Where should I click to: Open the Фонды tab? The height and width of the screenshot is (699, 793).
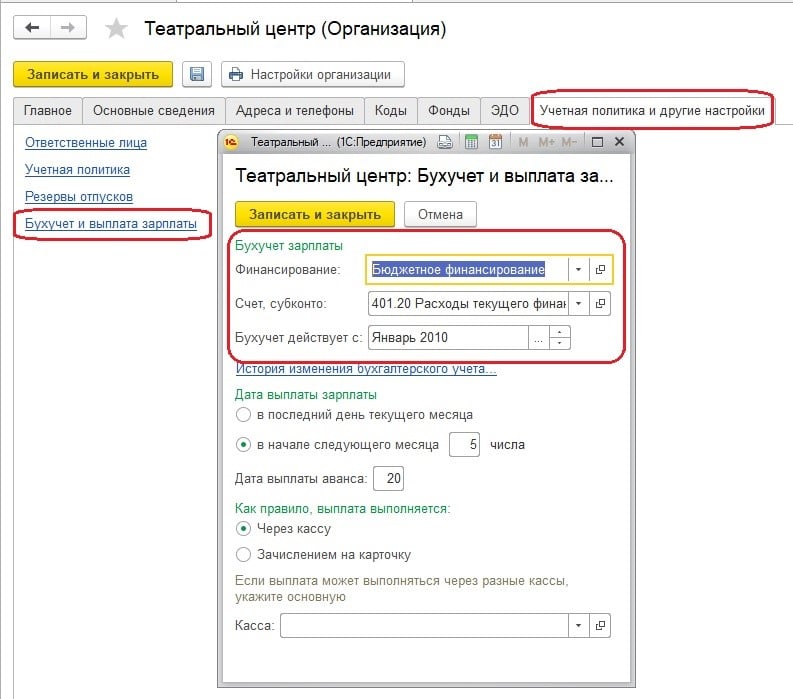point(449,110)
